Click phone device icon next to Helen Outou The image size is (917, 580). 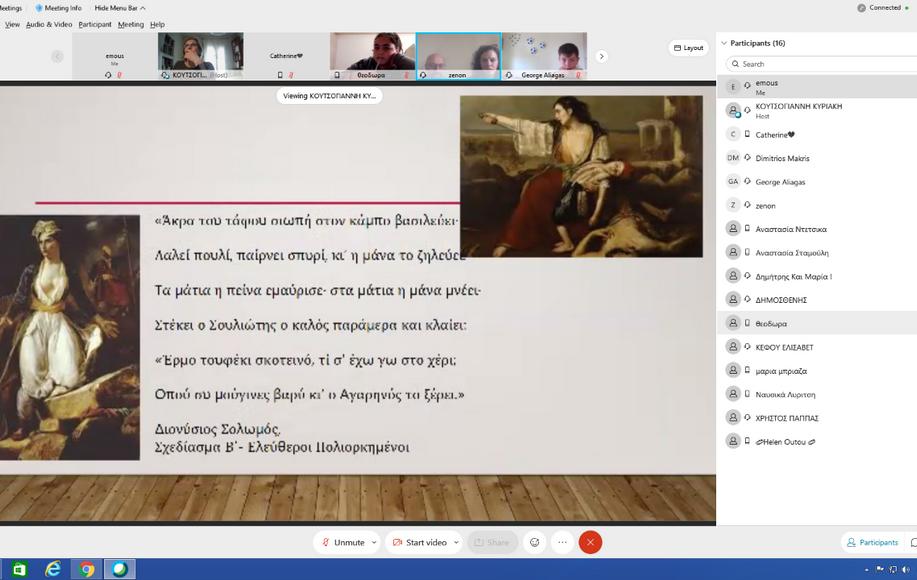tap(747, 441)
